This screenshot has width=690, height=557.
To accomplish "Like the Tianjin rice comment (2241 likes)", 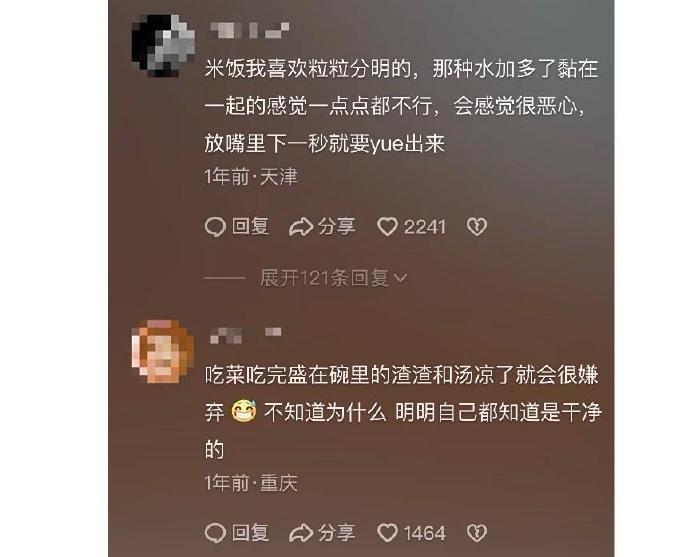I will (387, 227).
